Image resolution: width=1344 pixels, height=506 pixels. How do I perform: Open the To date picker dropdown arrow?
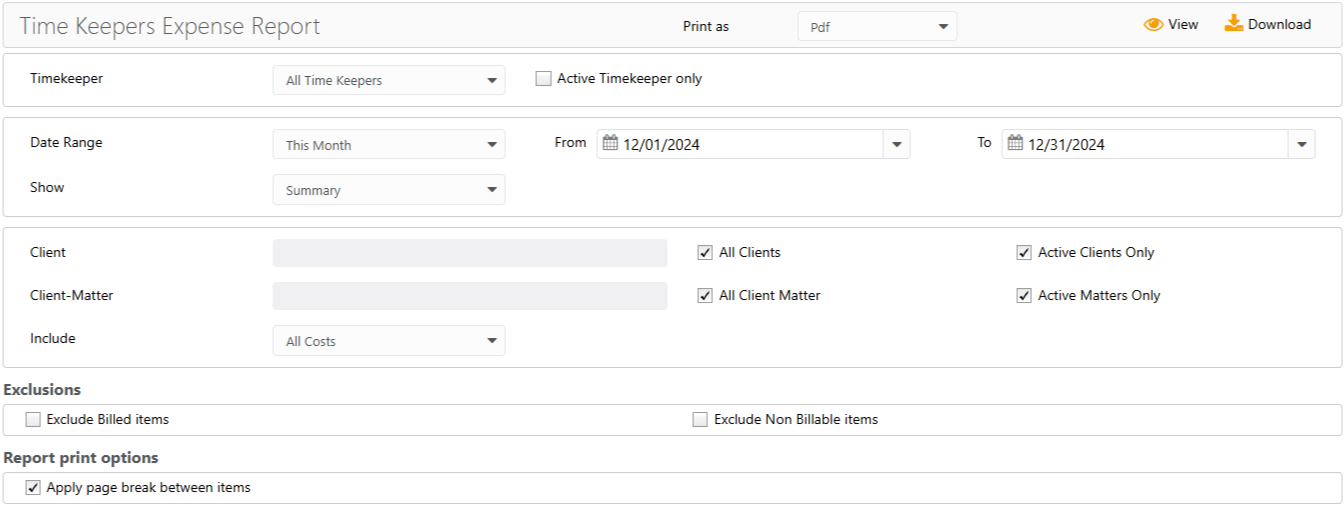coord(1301,145)
